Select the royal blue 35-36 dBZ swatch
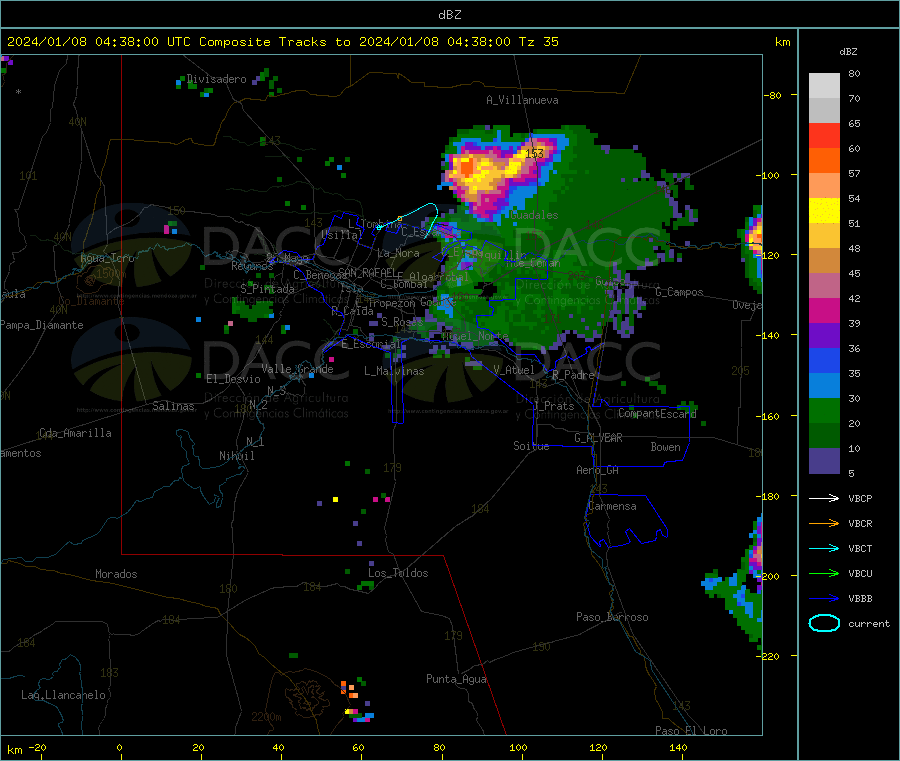This screenshot has width=900, height=761. coord(824,361)
